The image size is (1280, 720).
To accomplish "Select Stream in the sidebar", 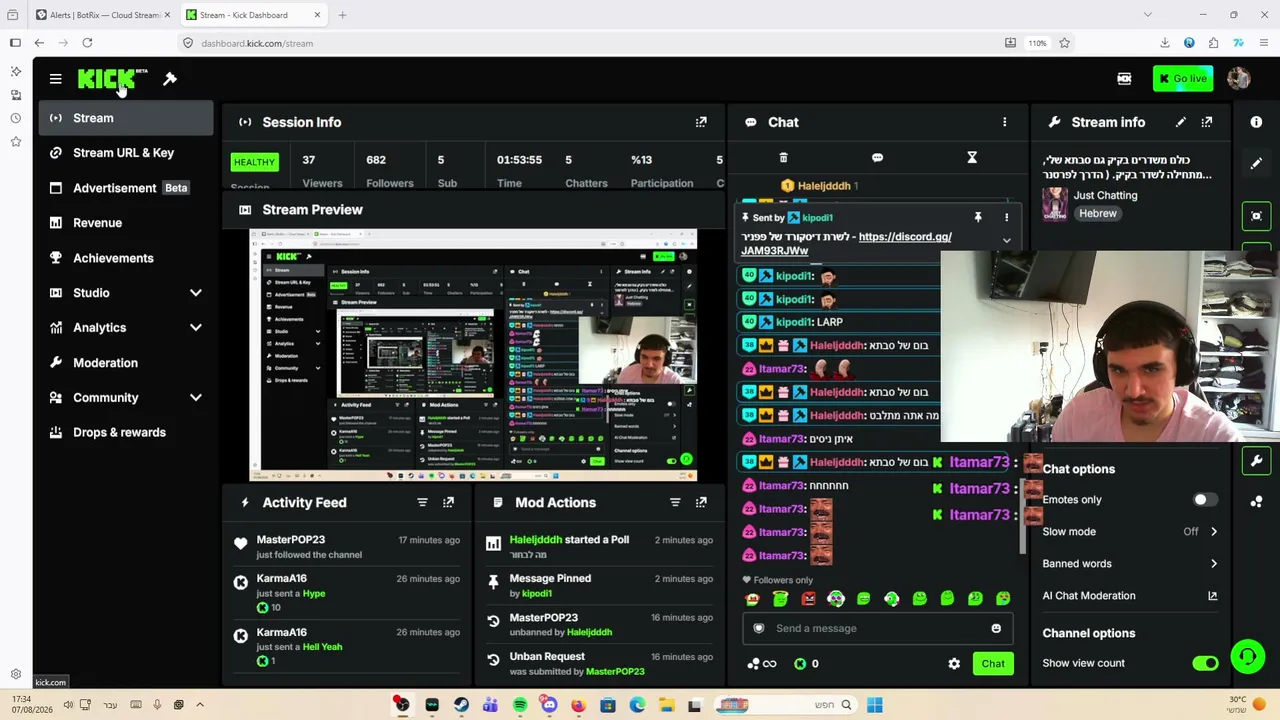I will tap(125, 118).
